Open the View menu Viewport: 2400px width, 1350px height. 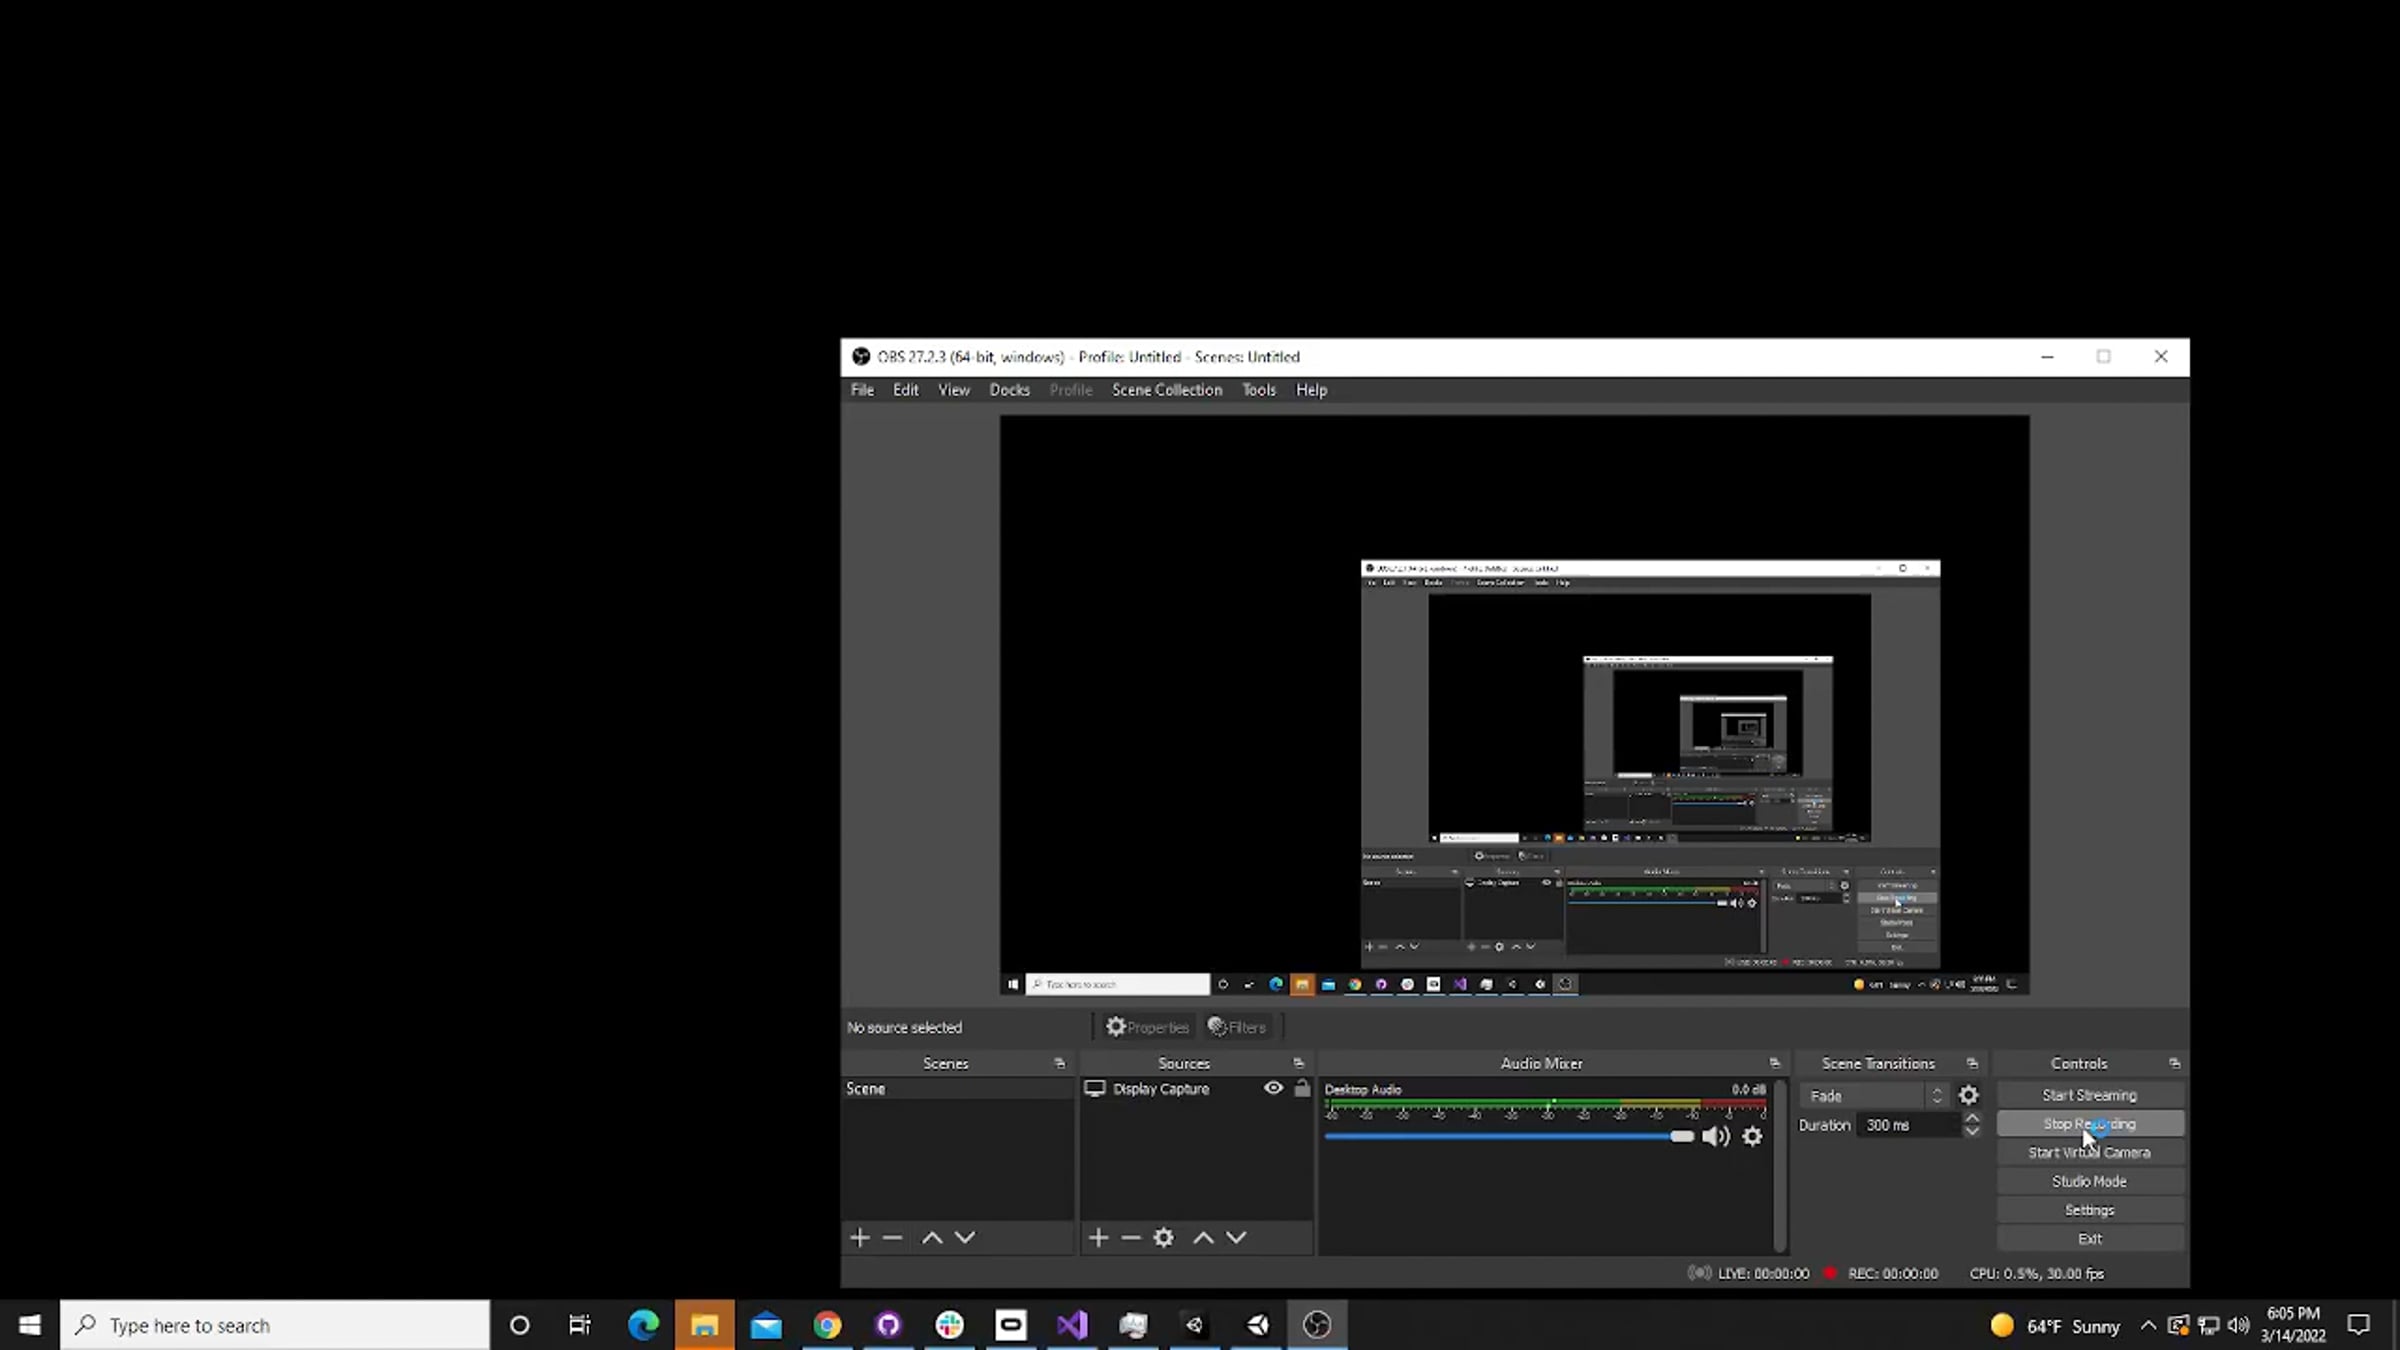(954, 390)
